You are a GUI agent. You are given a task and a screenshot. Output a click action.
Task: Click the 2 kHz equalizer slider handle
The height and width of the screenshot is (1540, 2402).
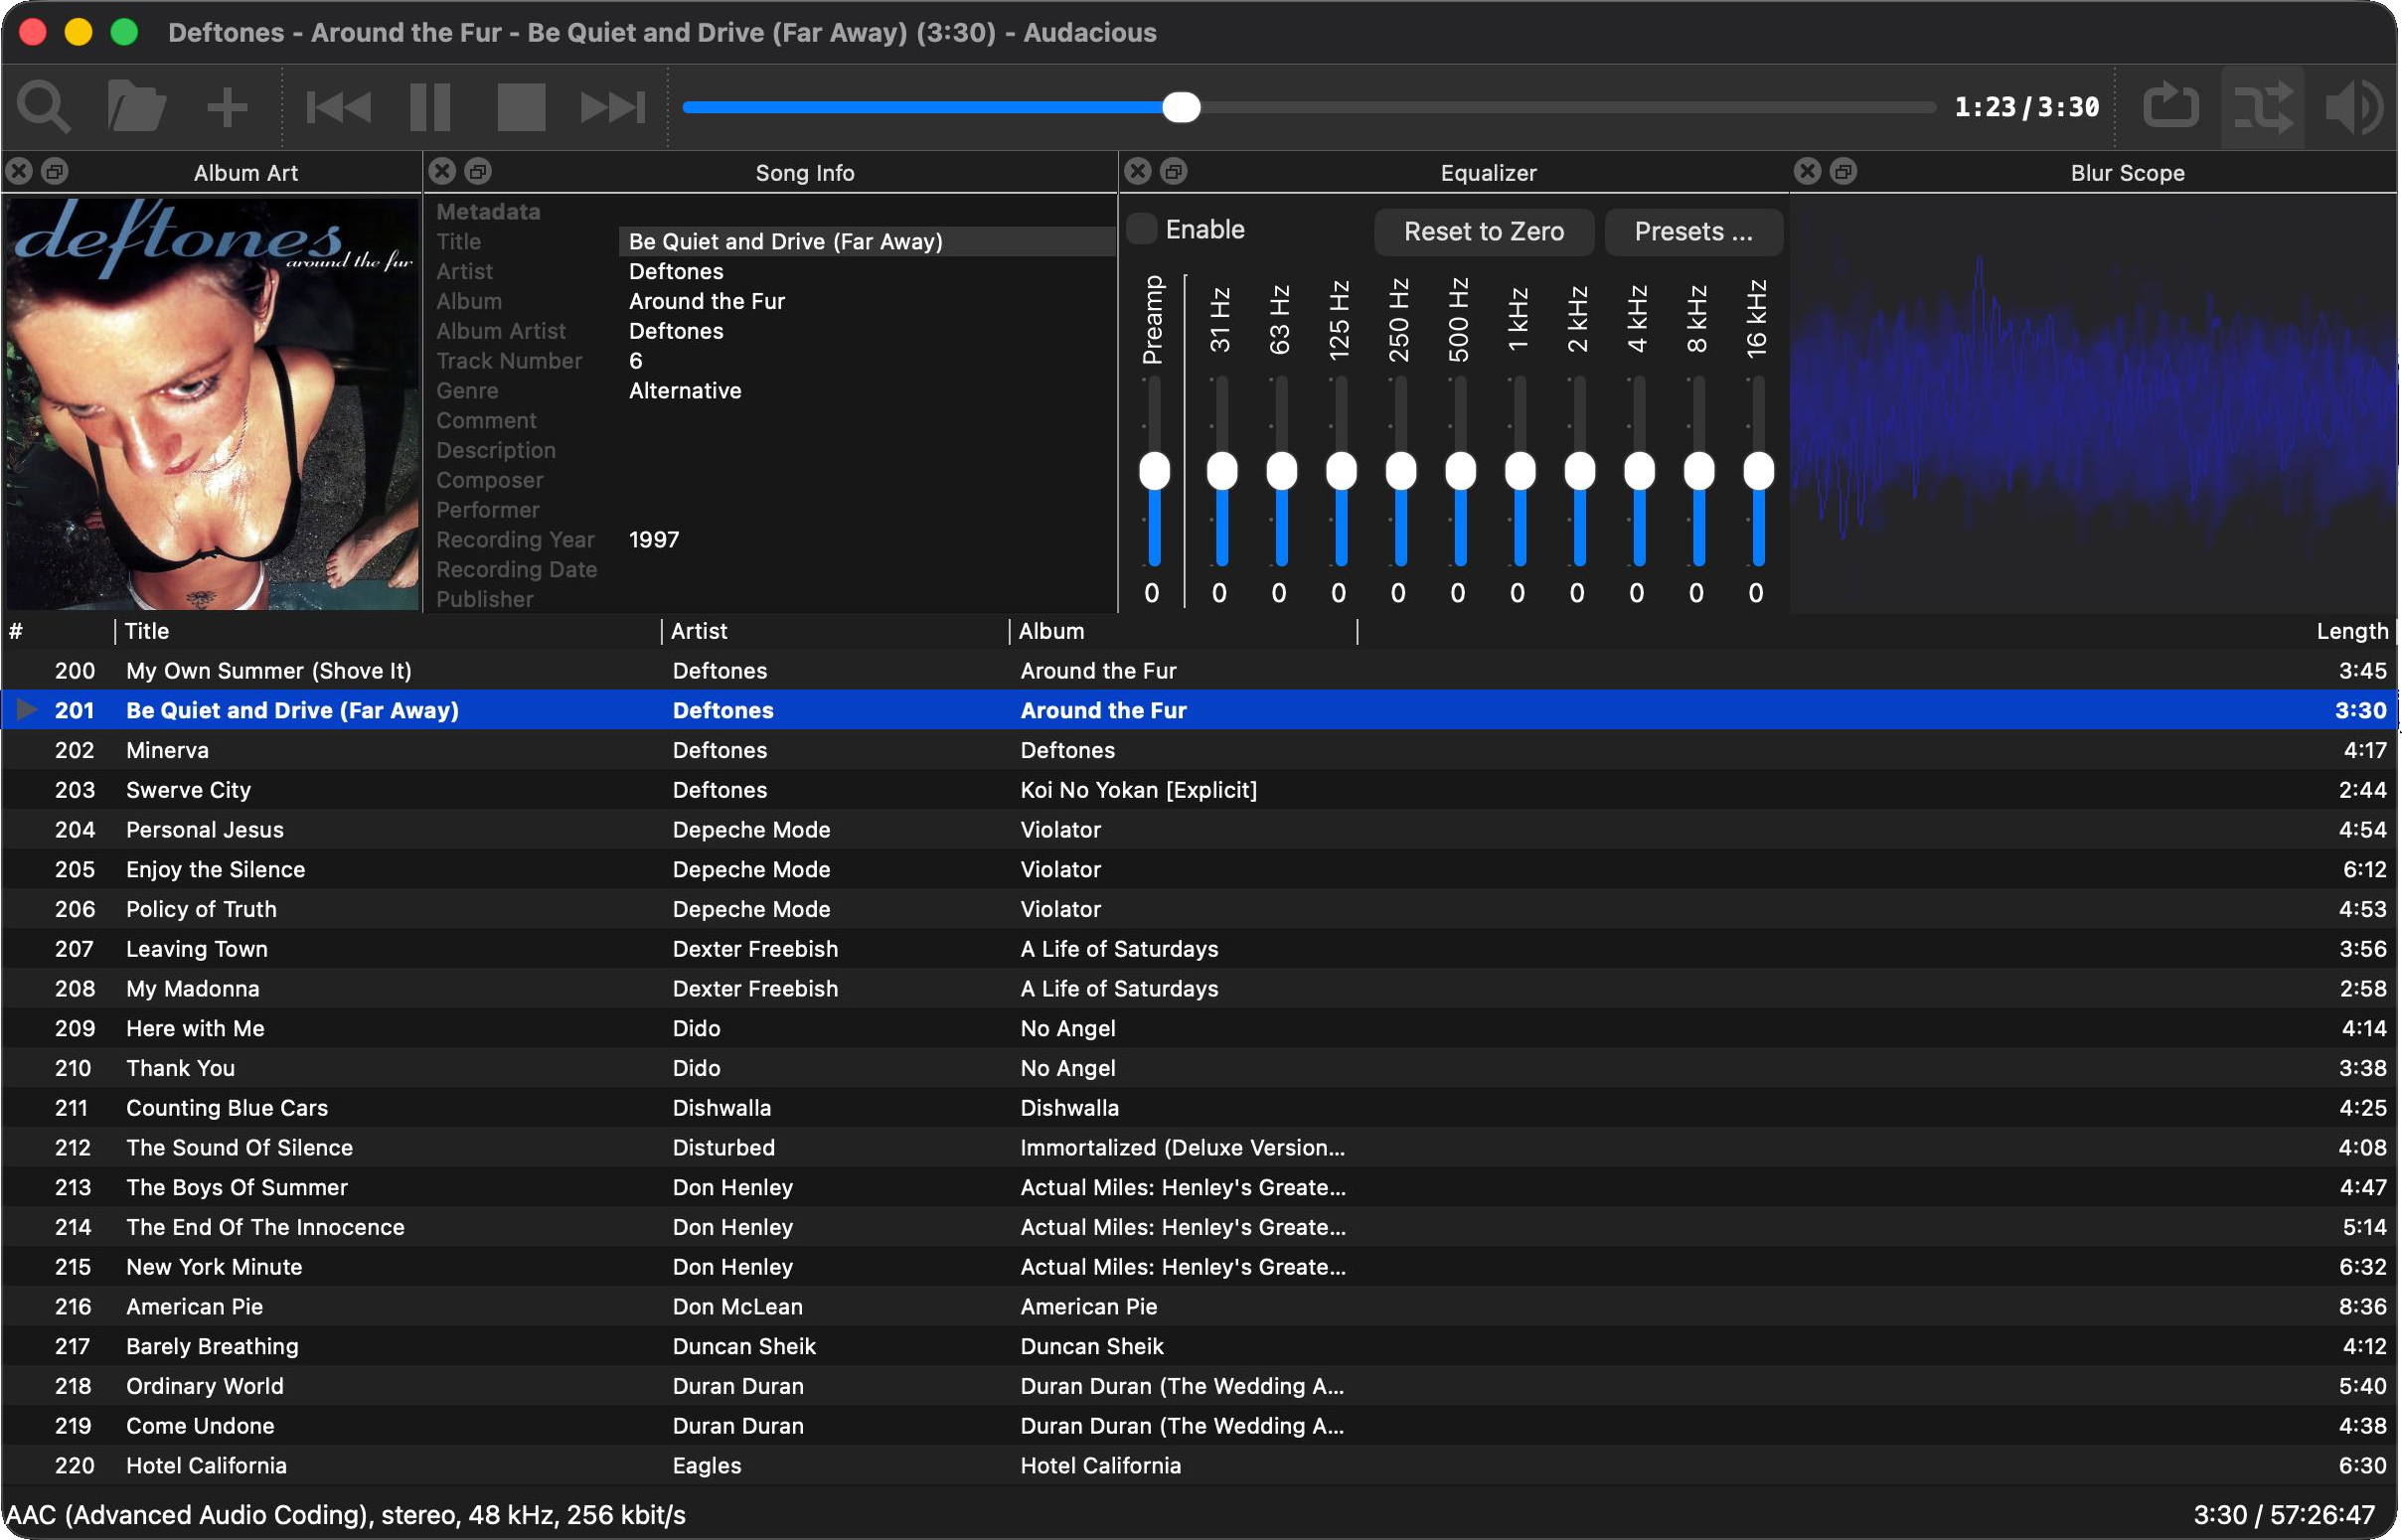point(1580,471)
